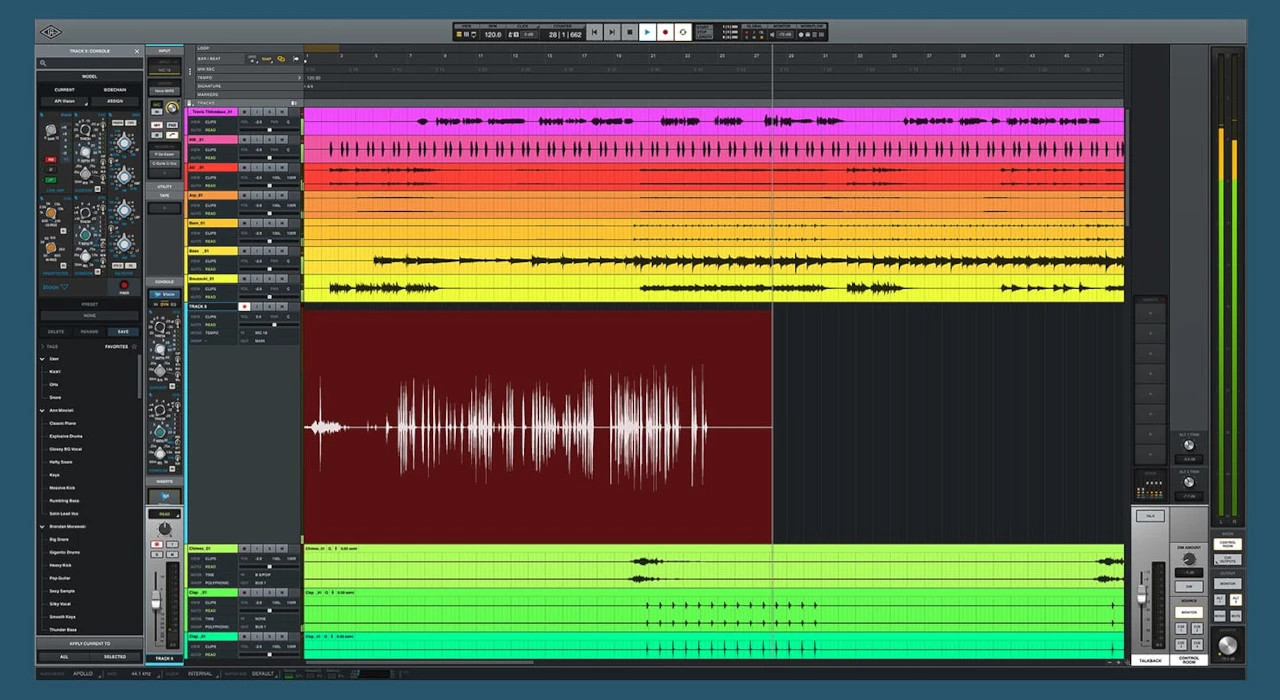Toggle the metronome click icon
Screen dimensions: 1280x700
tap(511, 34)
